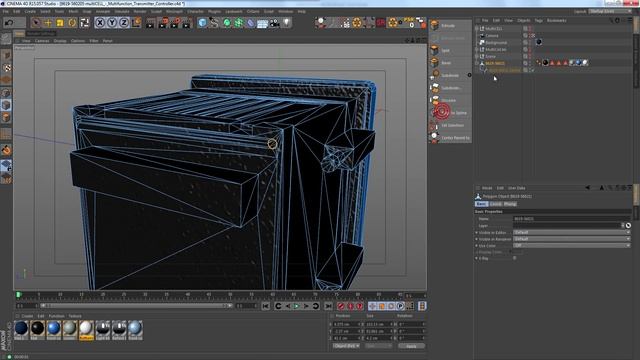Select the bright blue material thumbnail
The height and width of the screenshot is (360, 640).
tap(53, 329)
